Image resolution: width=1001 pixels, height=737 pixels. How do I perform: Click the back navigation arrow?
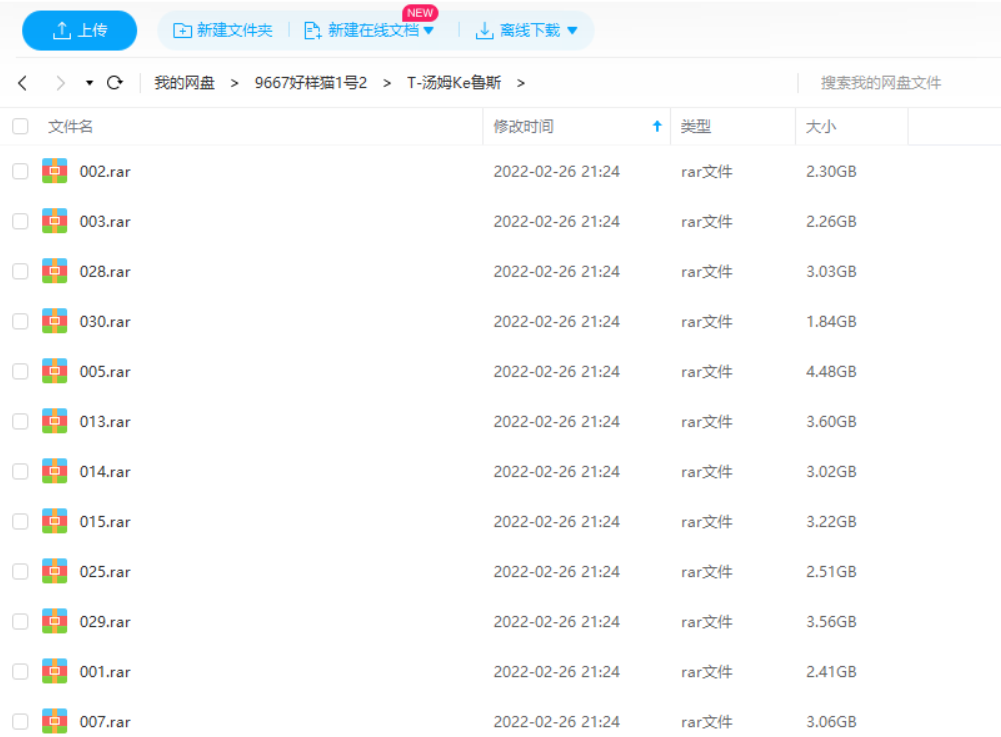(x=23, y=83)
